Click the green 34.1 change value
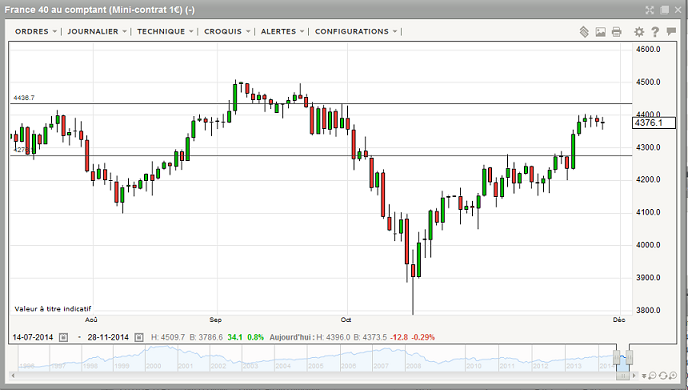The height and width of the screenshot is (390, 688). (235, 337)
